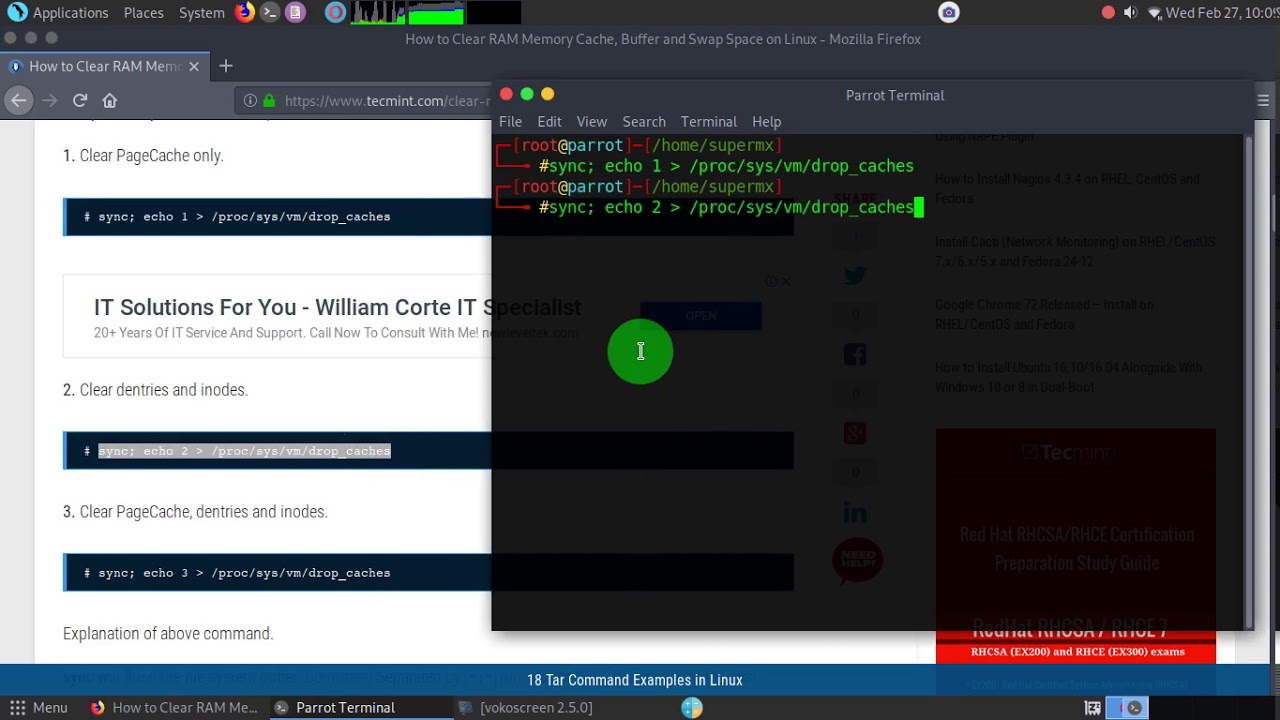Open the Edit menu in Parrot Terminal

[x=549, y=121]
